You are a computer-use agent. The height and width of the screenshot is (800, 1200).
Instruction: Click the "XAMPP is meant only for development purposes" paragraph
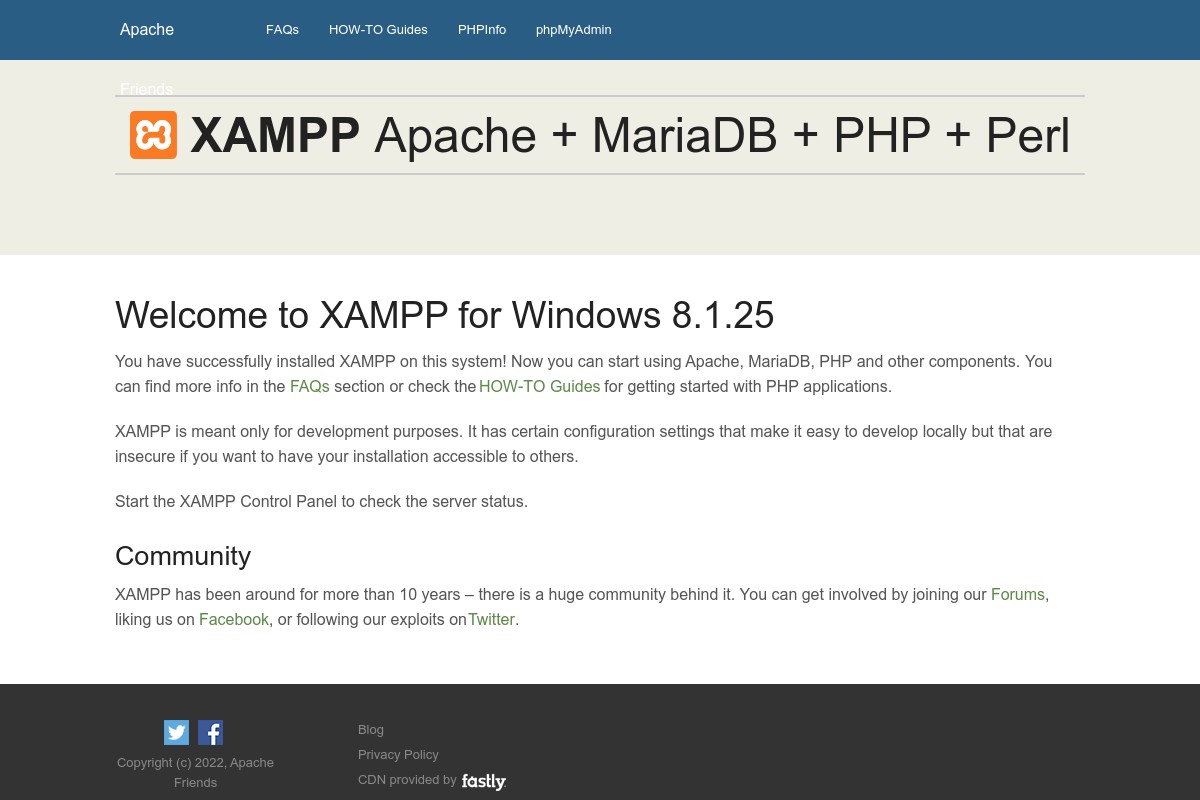tap(584, 444)
